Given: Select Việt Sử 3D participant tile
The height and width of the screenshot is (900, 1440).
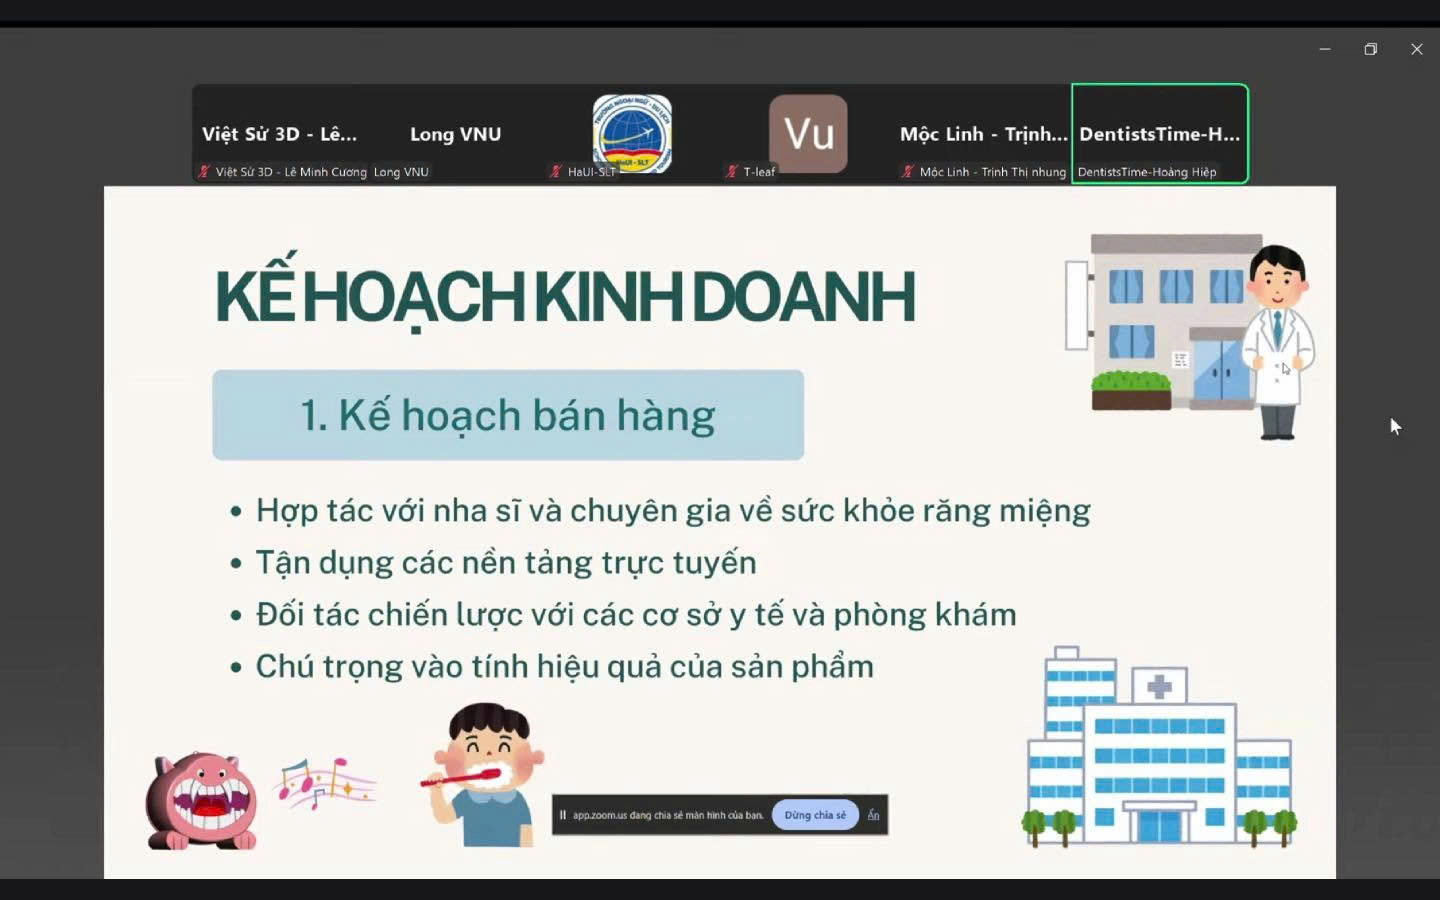Looking at the screenshot, I should tap(281, 133).
